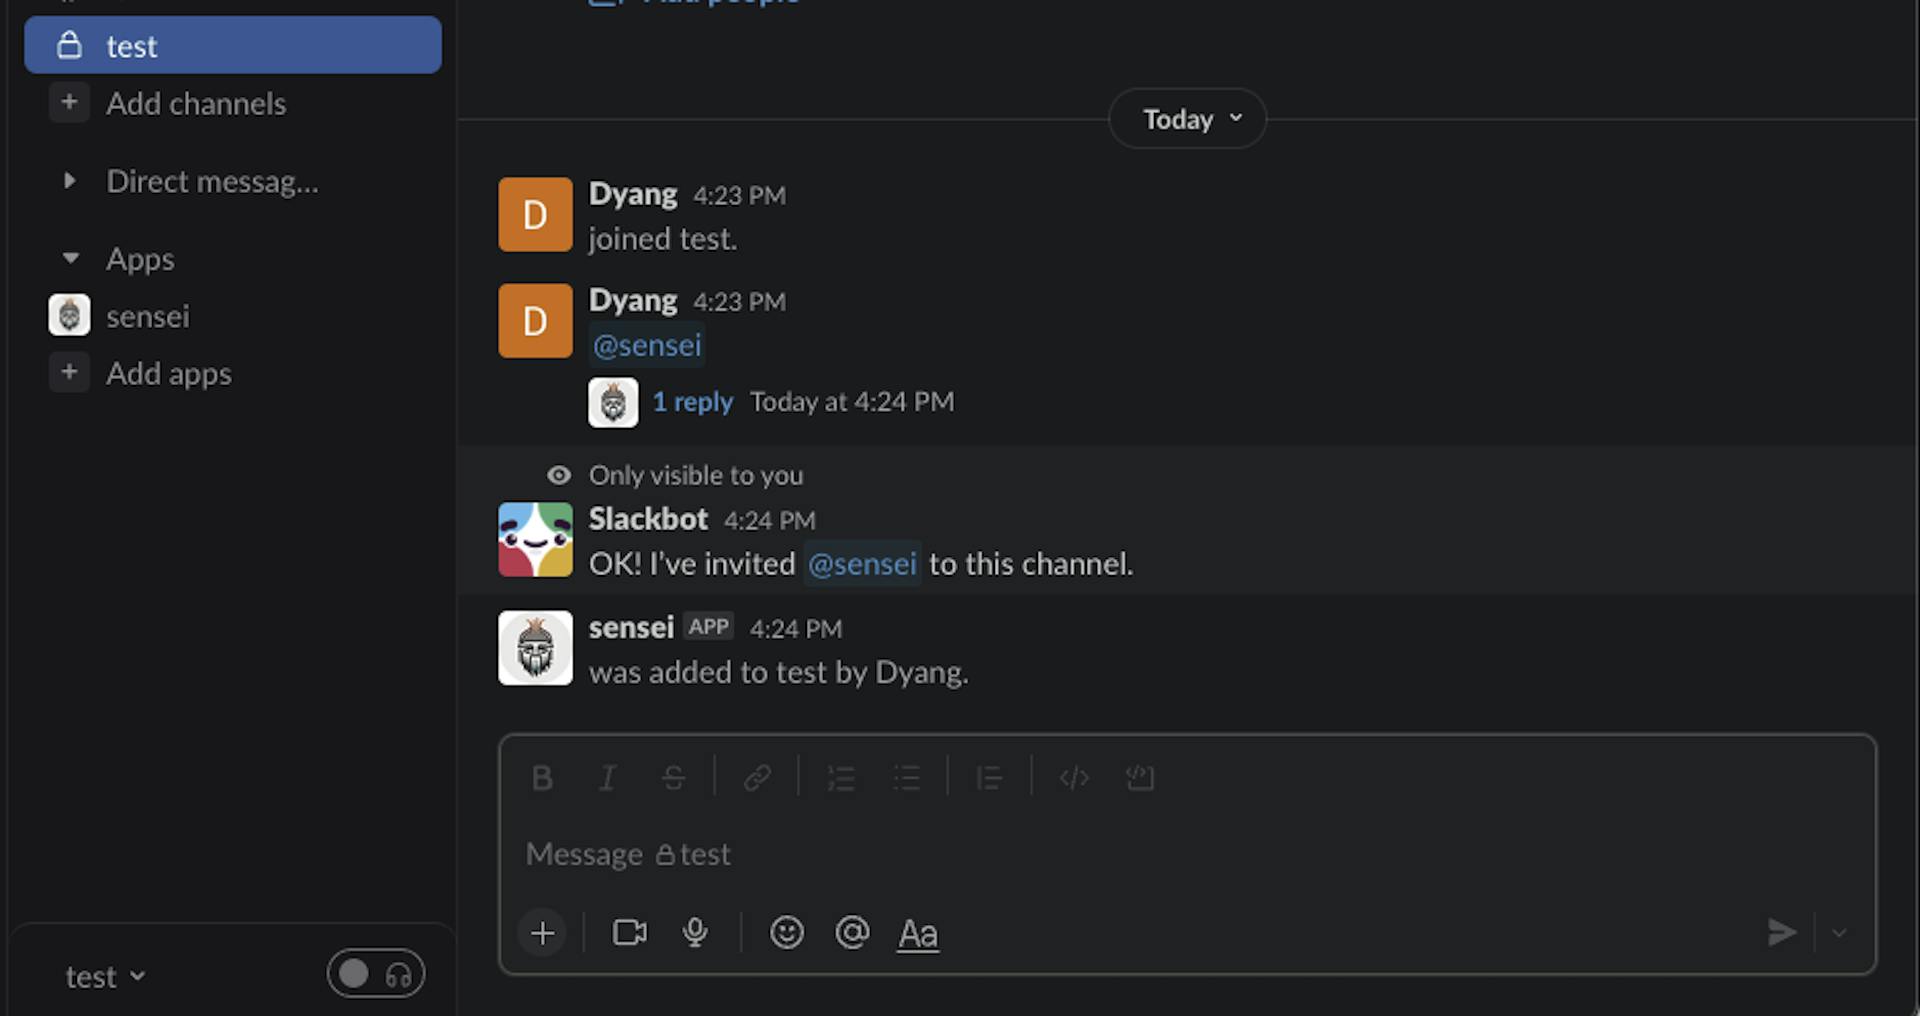Record a video clip
Screen dimensions: 1920x1016
(629, 933)
